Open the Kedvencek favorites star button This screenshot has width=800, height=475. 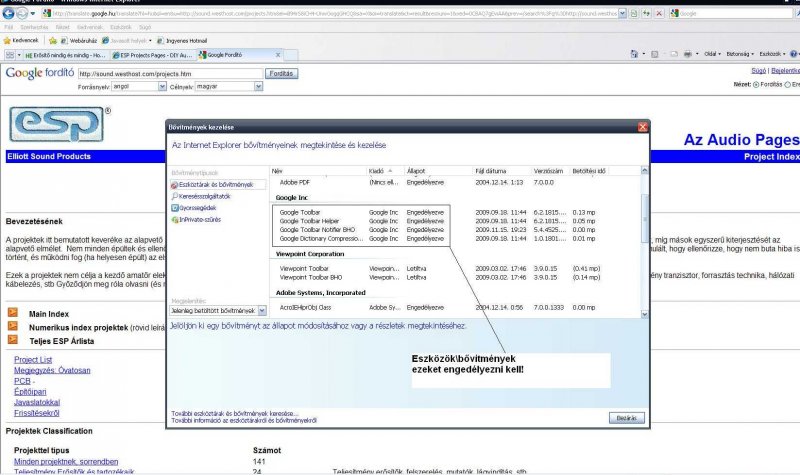tap(21, 40)
